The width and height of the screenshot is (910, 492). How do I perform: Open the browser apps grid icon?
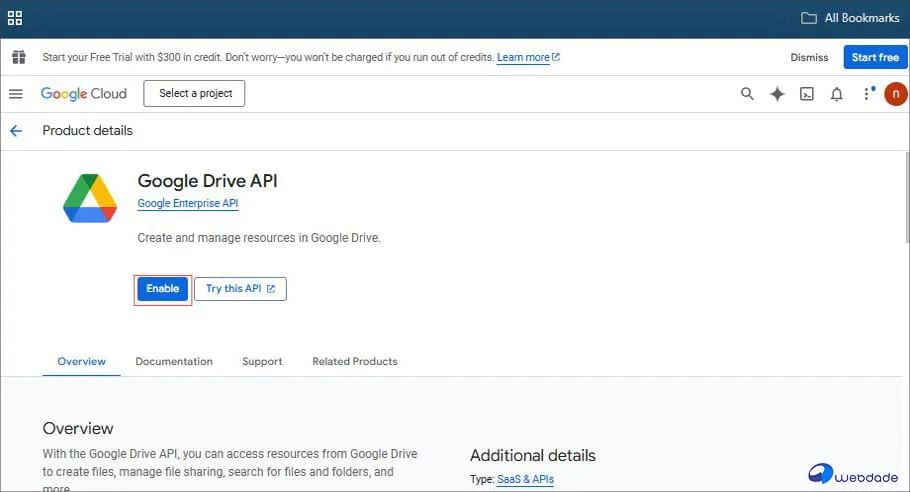15,18
